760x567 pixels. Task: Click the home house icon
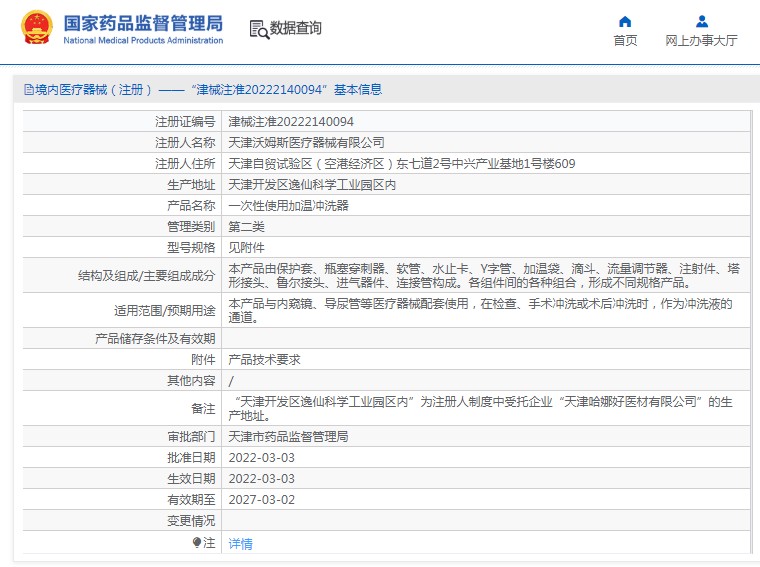625,21
